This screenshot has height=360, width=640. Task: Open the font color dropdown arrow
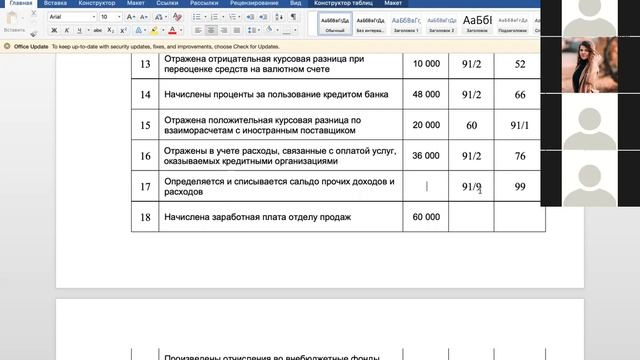(181, 30)
